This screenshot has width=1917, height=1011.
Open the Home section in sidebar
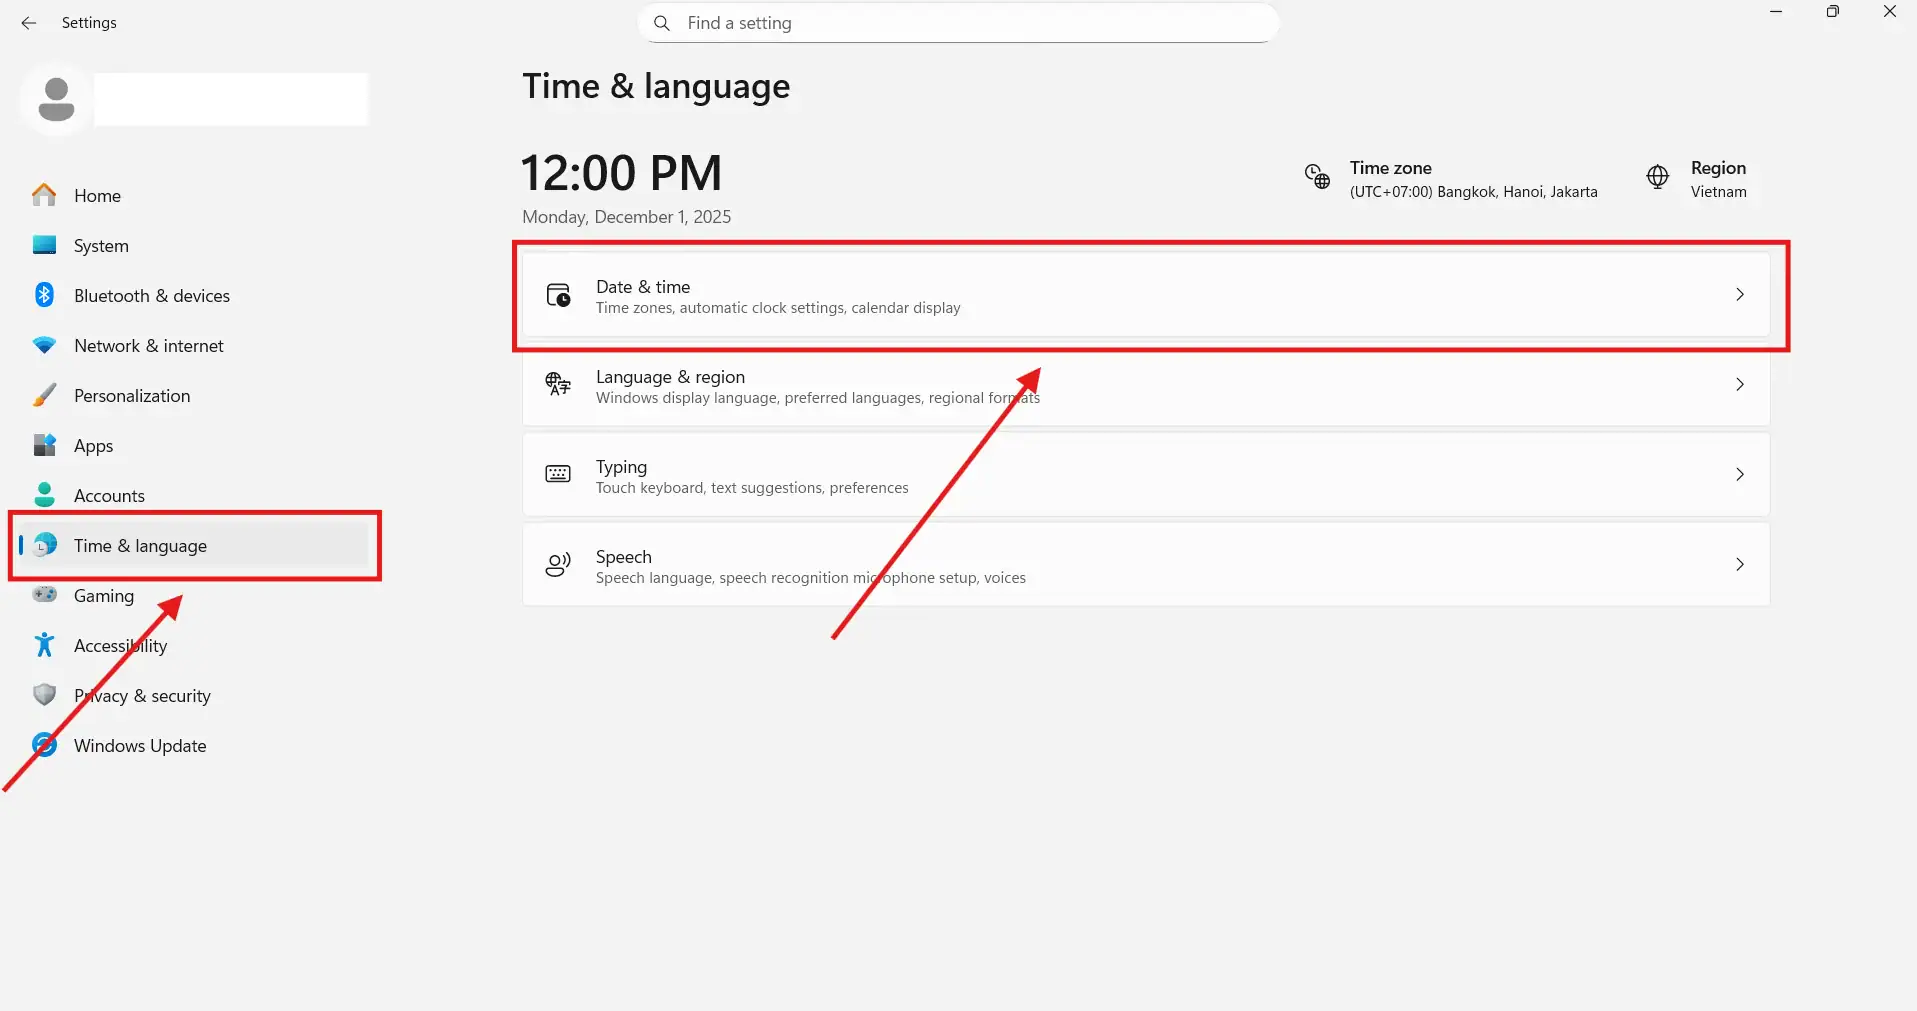[x=97, y=196]
